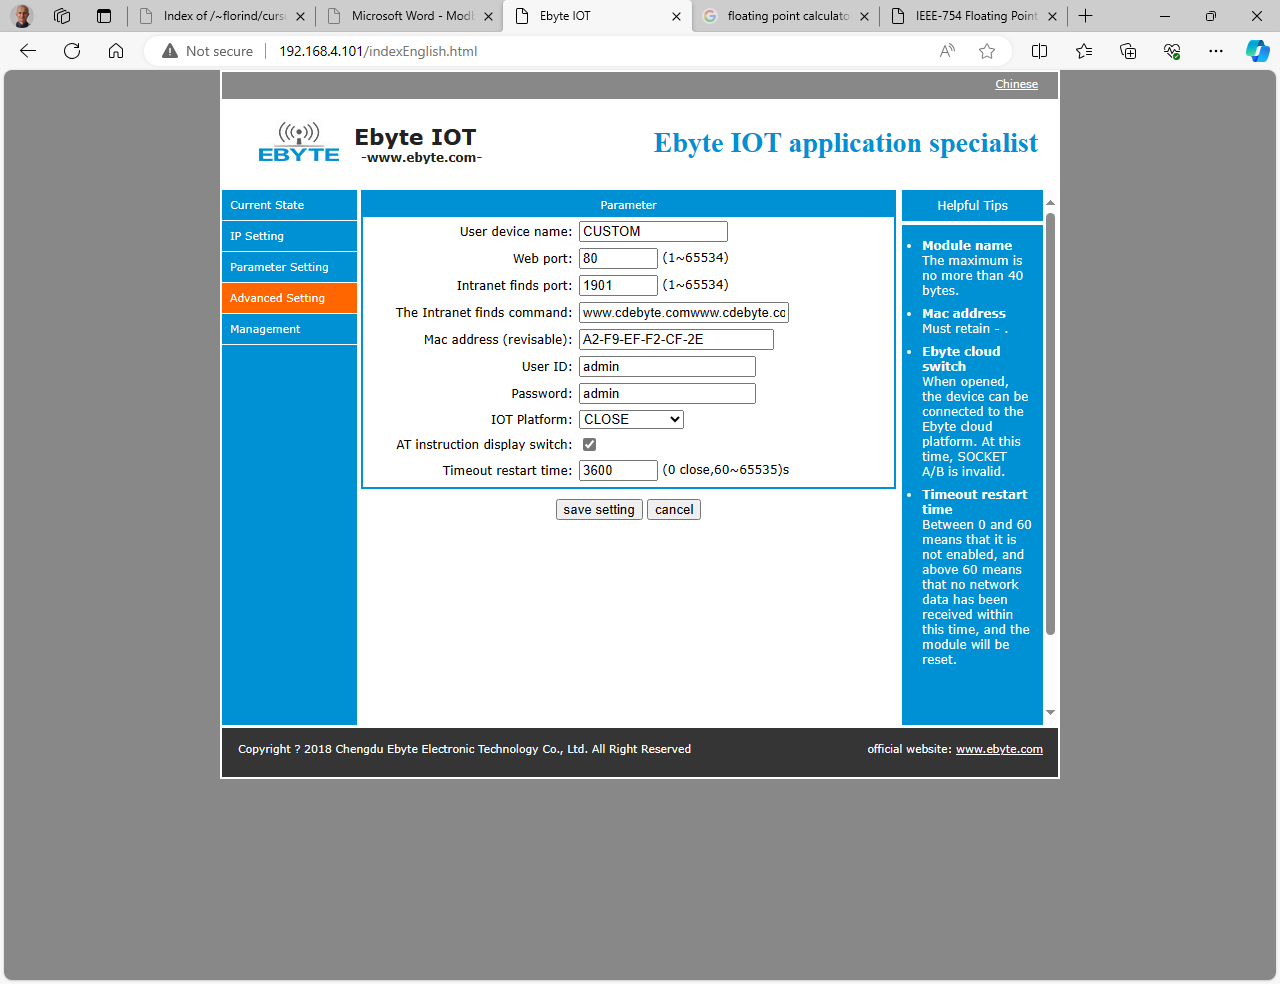1280x984 pixels.
Task: Click the Helpful Tips scroll down arrow
Action: [x=1050, y=713]
